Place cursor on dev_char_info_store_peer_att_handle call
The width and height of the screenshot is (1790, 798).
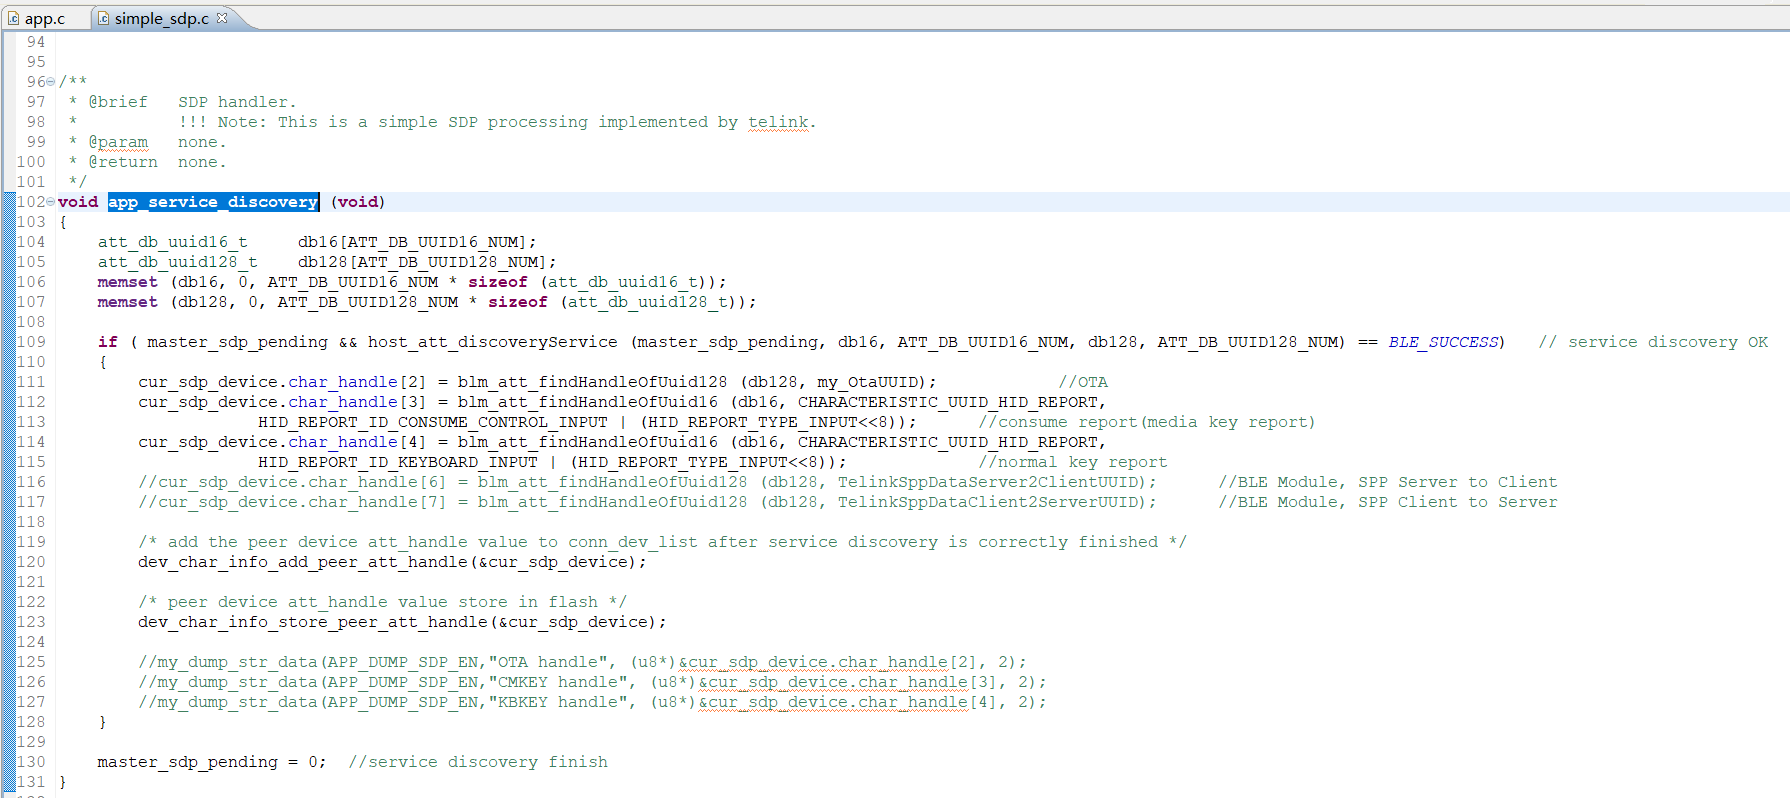(x=312, y=622)
